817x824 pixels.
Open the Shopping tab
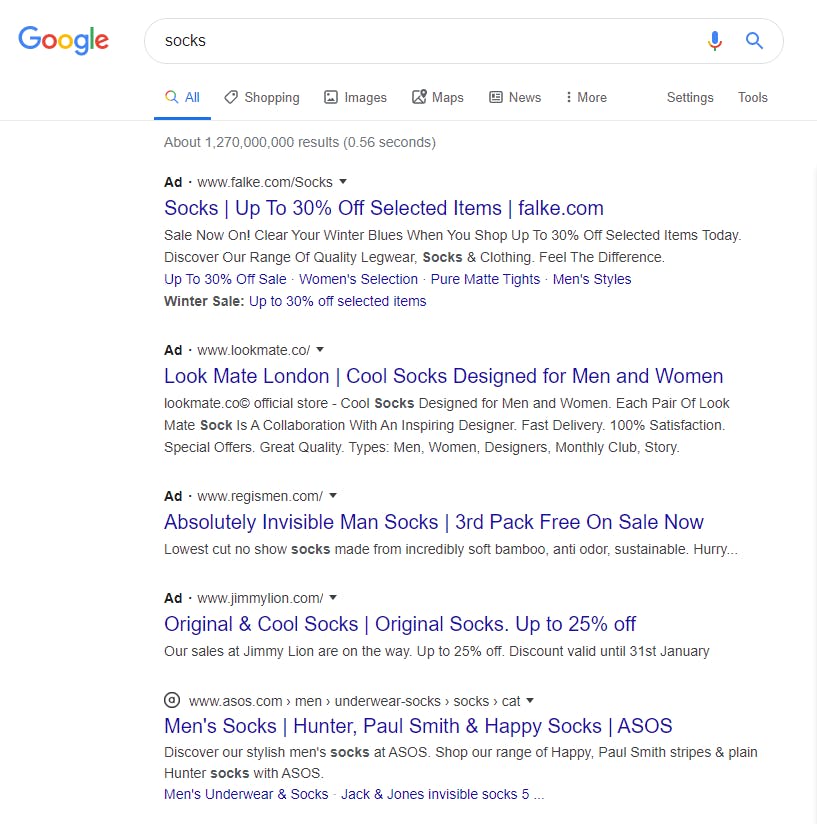pyautogui.click(x=261, y=97)
